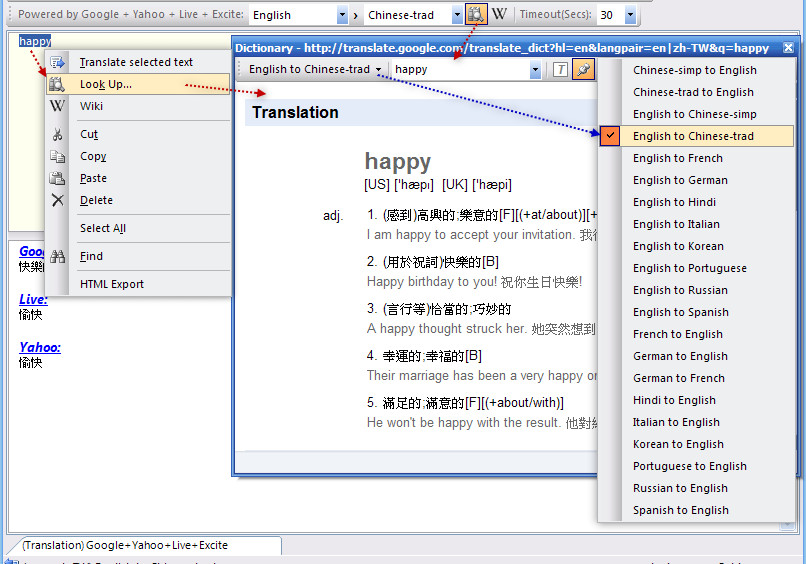Viewport: 806px width, 564px height.
Task: Select Delete from context menu
Action: tap(138, 200)
